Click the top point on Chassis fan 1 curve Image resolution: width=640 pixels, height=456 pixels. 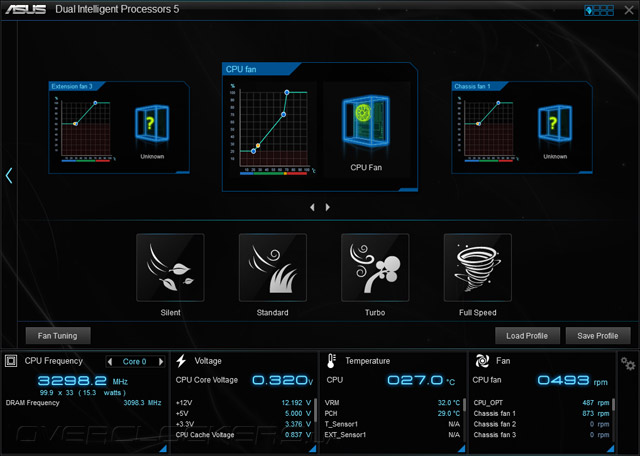pos(498,103)
